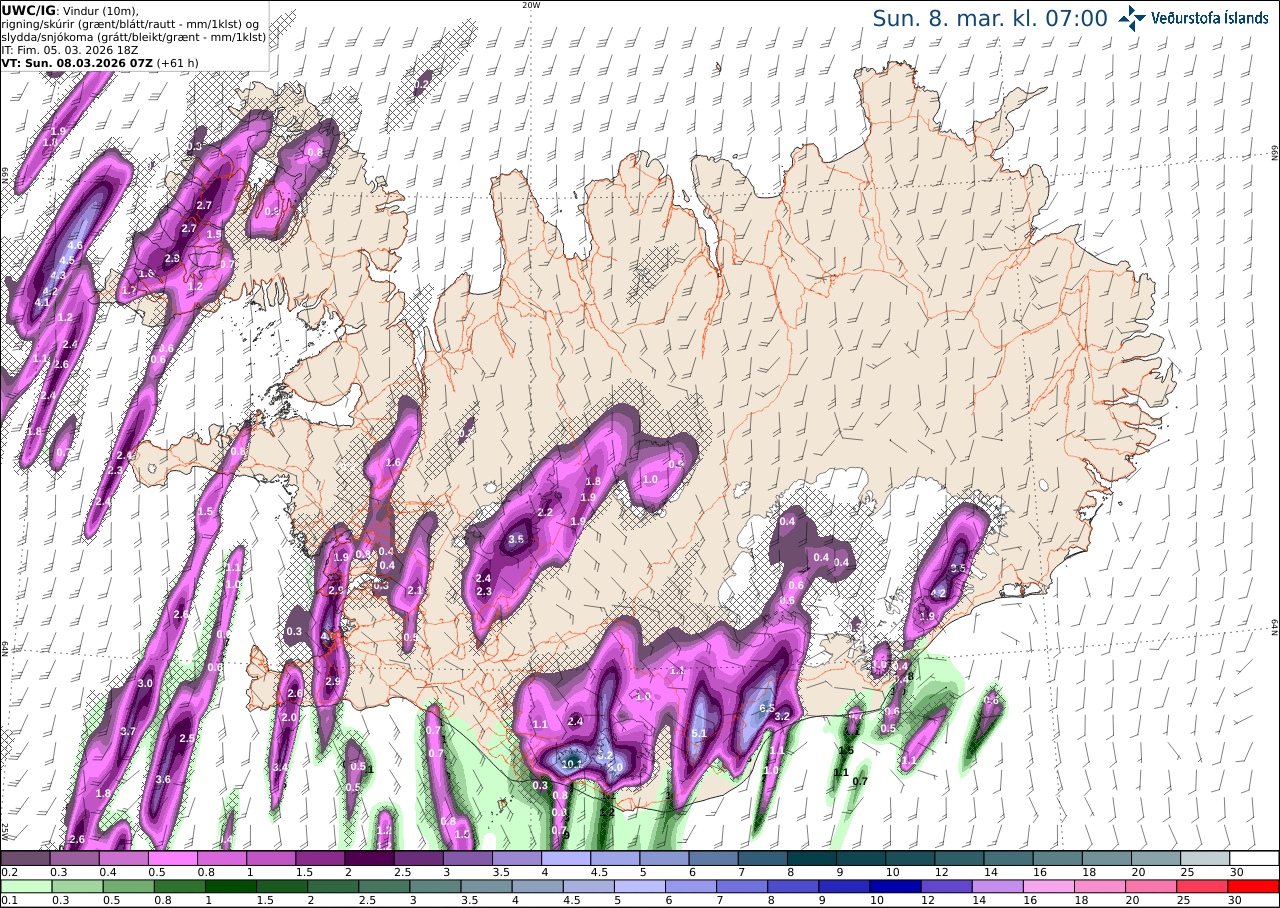The image size is (1280, 908).
Task: Click the 4.3 value in the northwest band
Action: pos(57,275)
